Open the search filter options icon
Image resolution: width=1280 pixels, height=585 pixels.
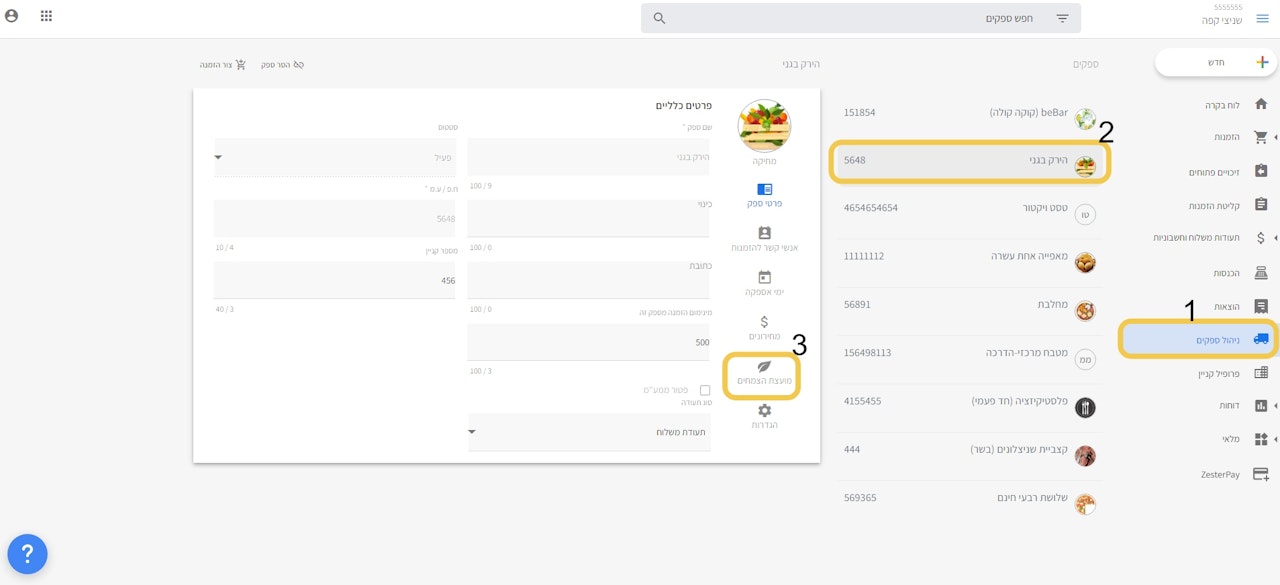point(1062,18)
